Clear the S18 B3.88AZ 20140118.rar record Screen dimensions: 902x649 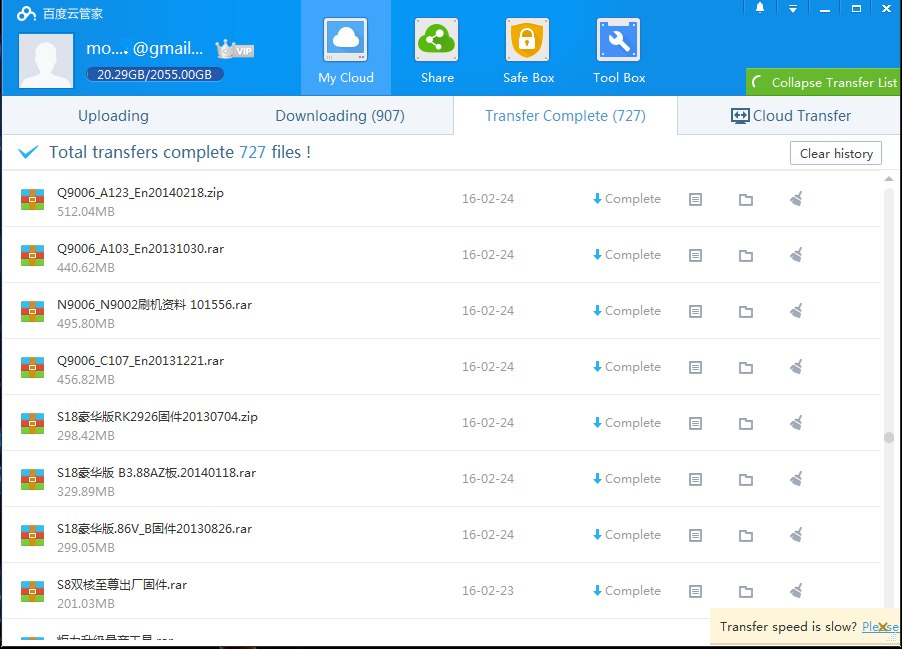click(797, 479)
